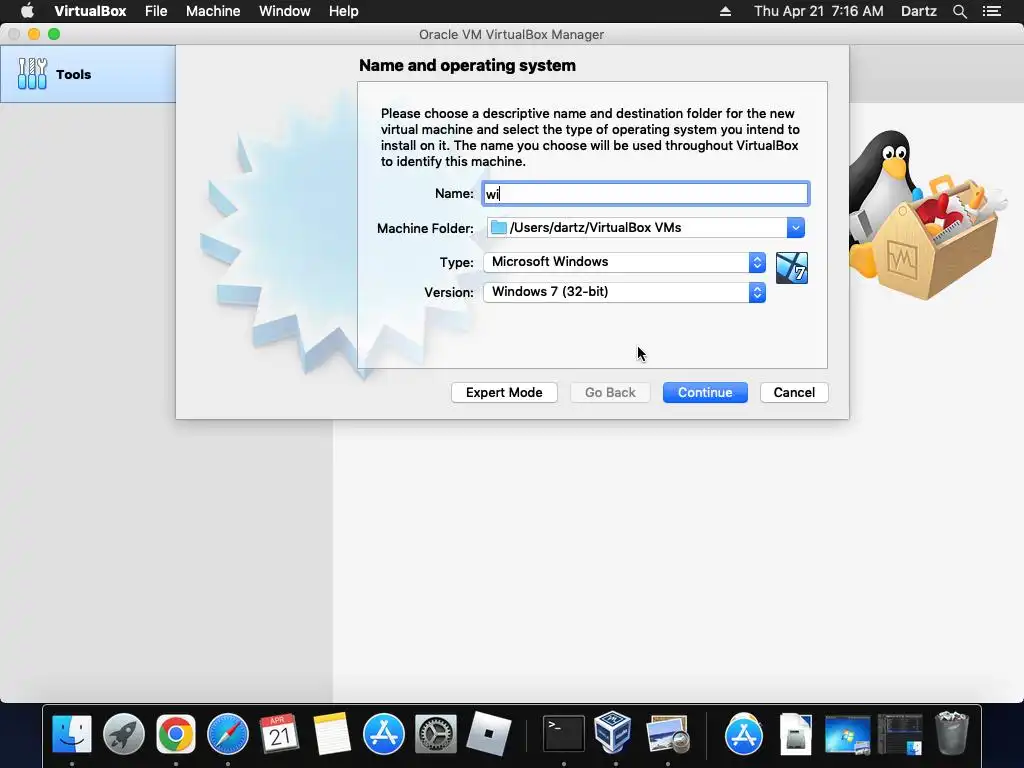This screenshot has width=1024, height=768.
Task: Click the Tools icon in the sidebar
Action: [32, 74]
